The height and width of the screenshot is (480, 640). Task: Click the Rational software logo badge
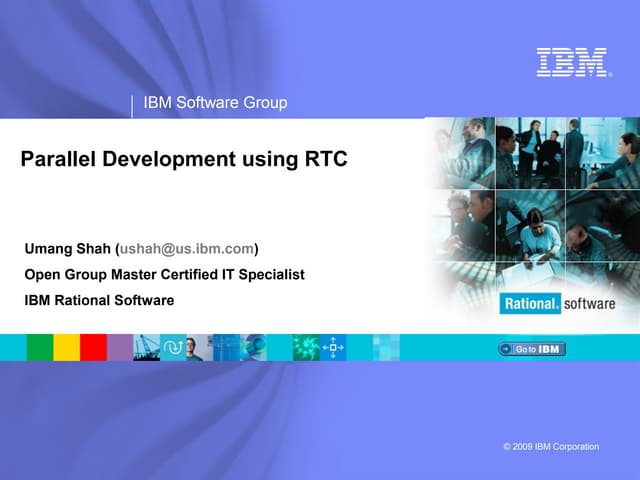click(x=557, y=304)
